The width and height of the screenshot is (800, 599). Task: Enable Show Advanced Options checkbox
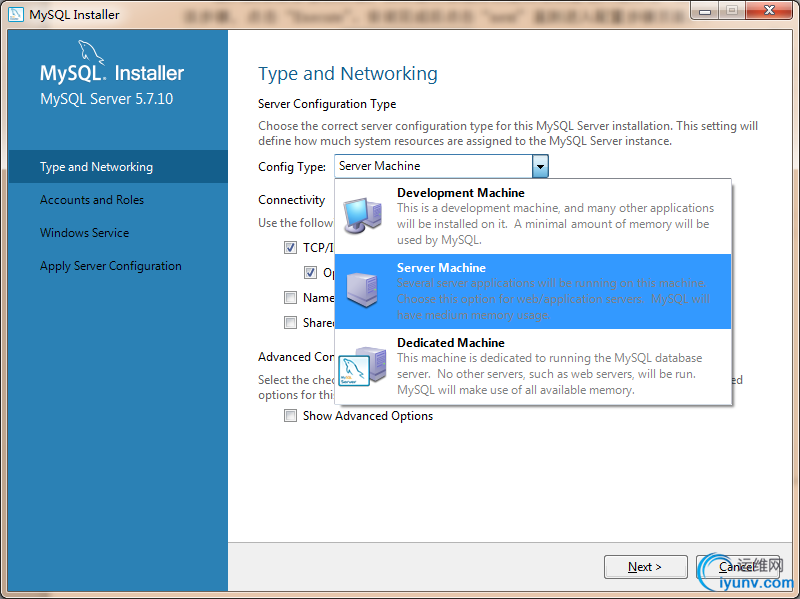290,416
